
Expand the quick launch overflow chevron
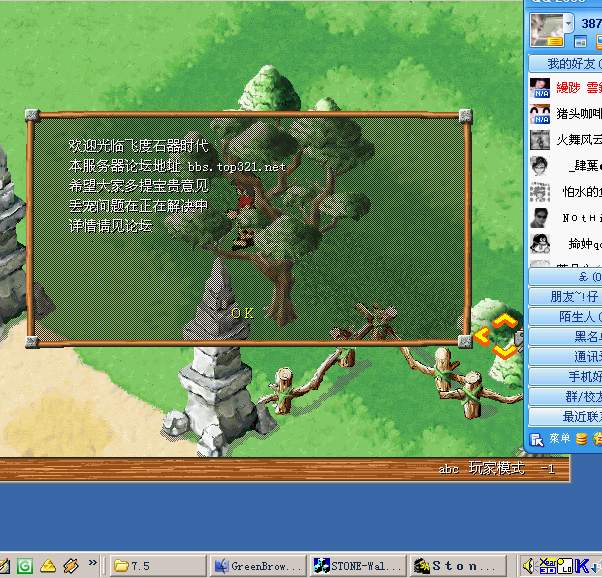(x=93, y=564)
